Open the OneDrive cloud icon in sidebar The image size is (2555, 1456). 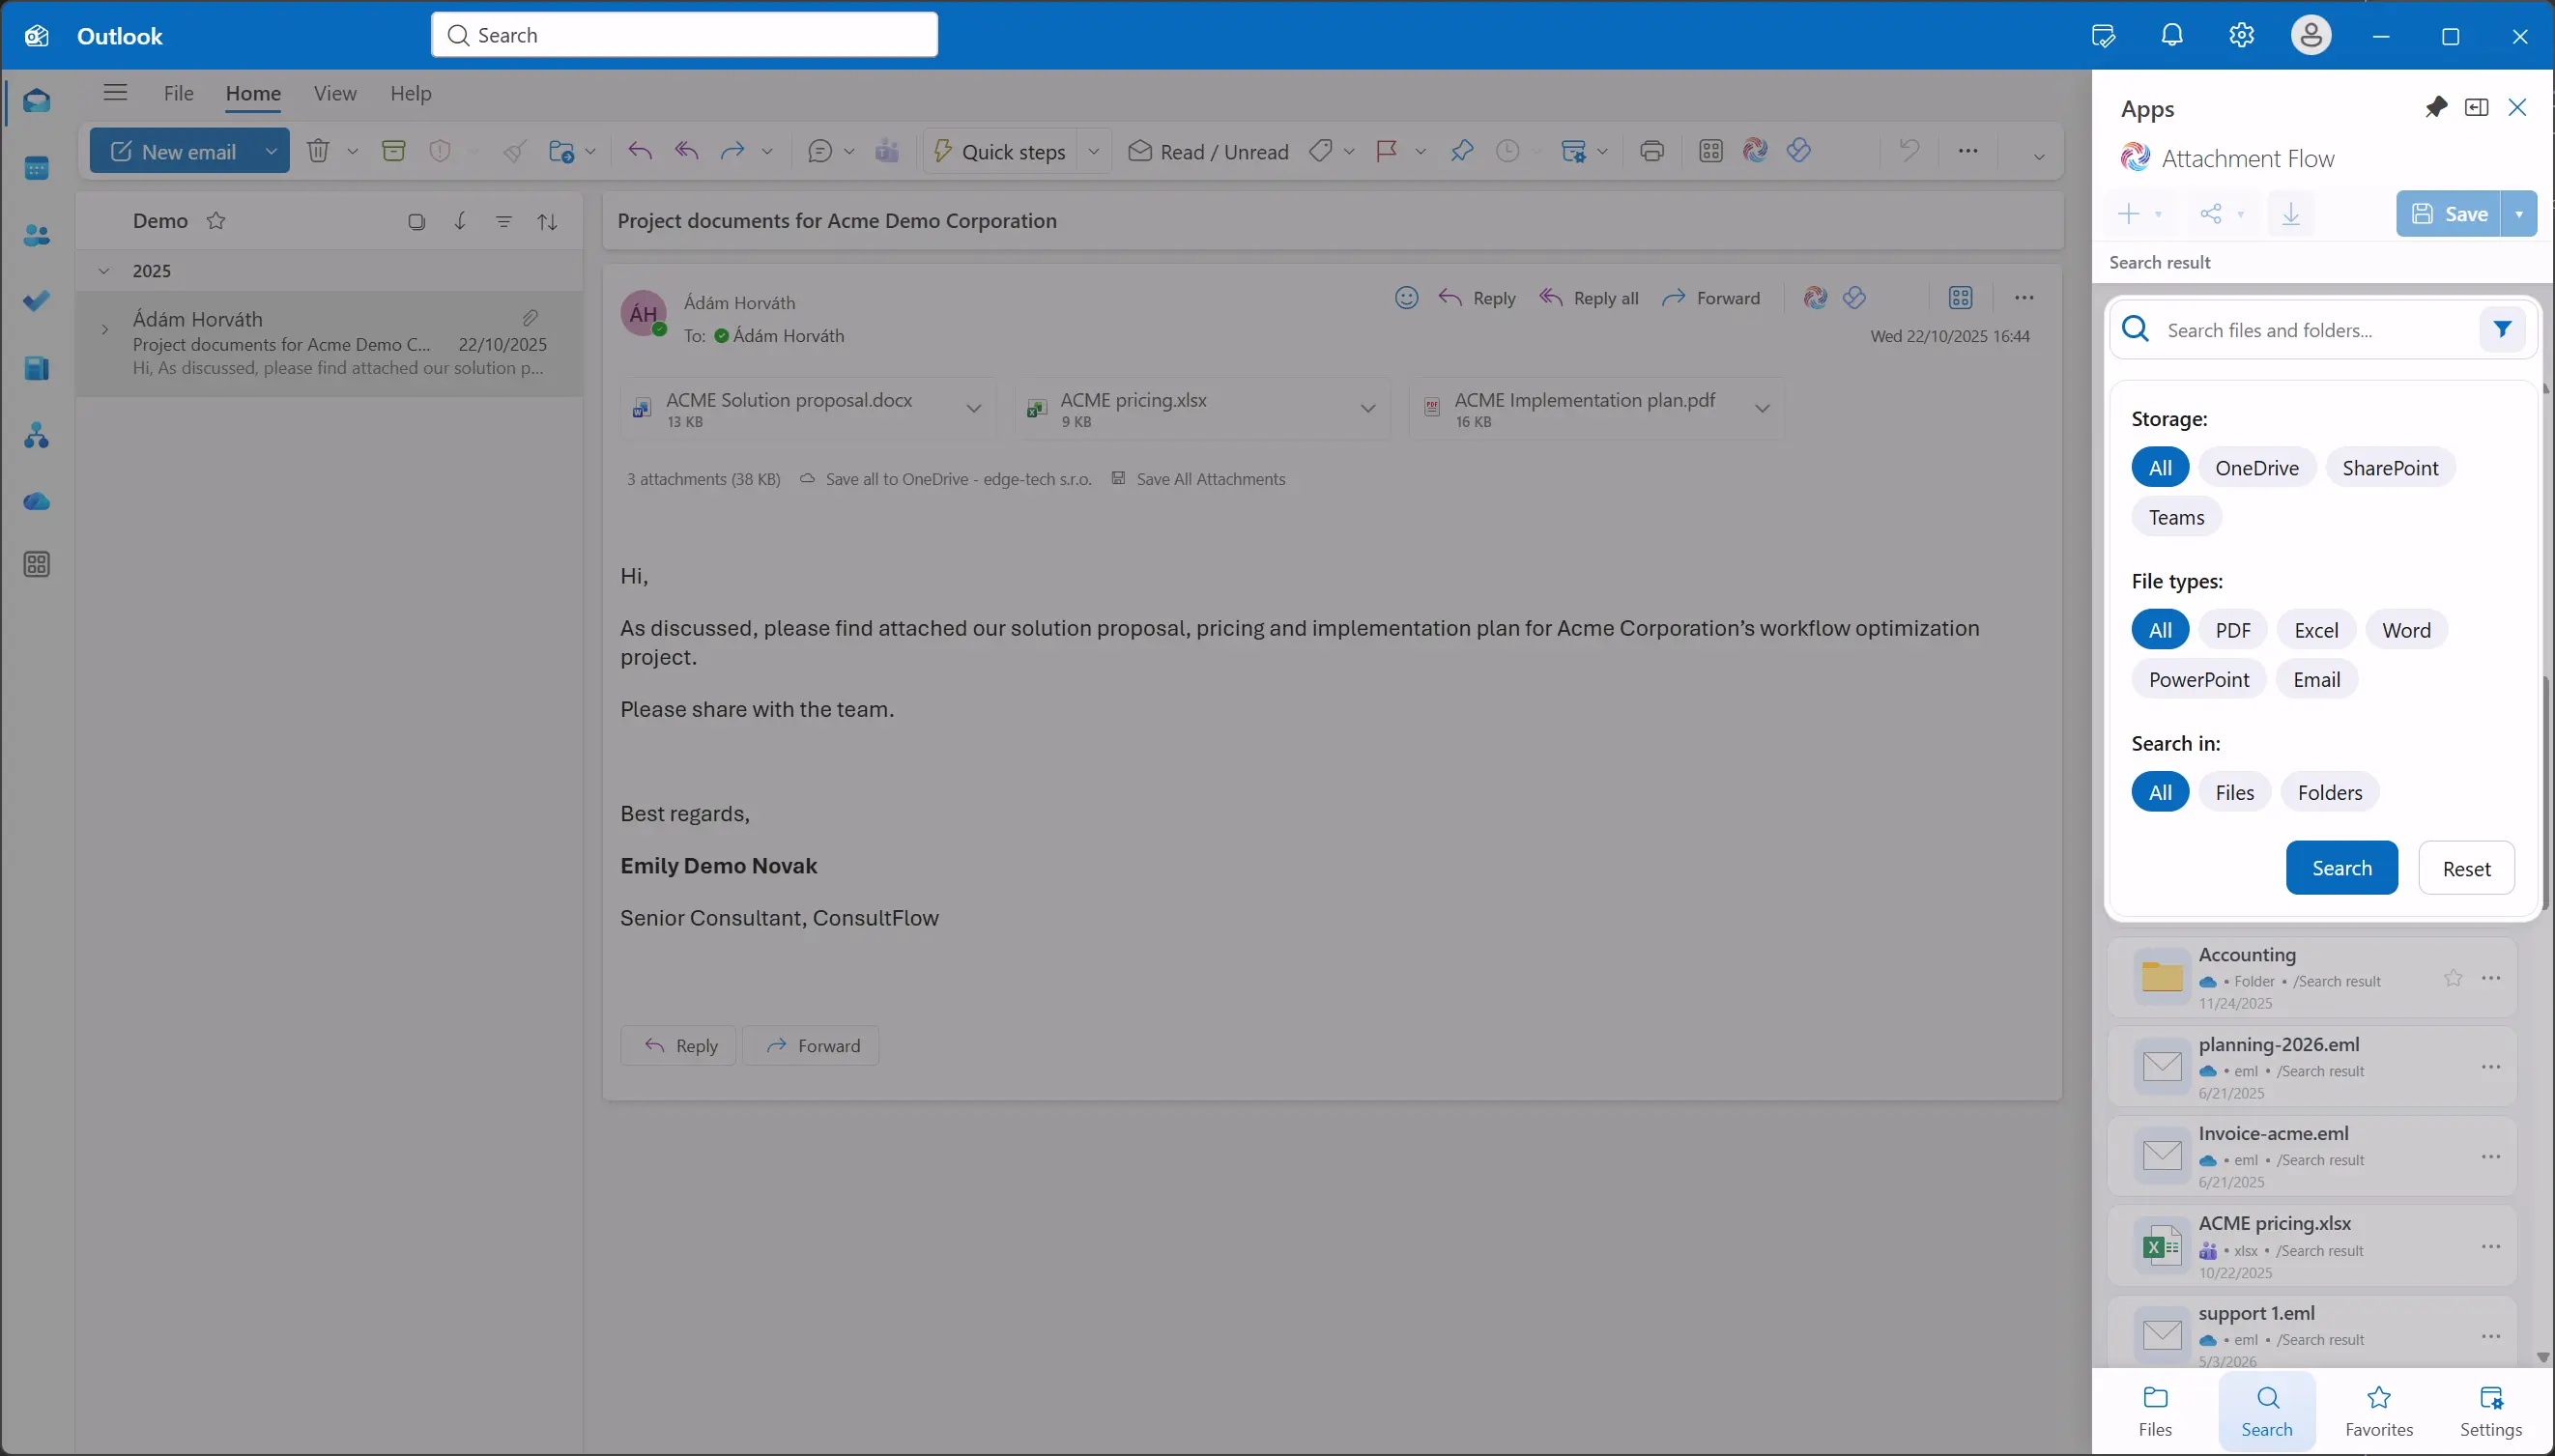coord(37,501)
